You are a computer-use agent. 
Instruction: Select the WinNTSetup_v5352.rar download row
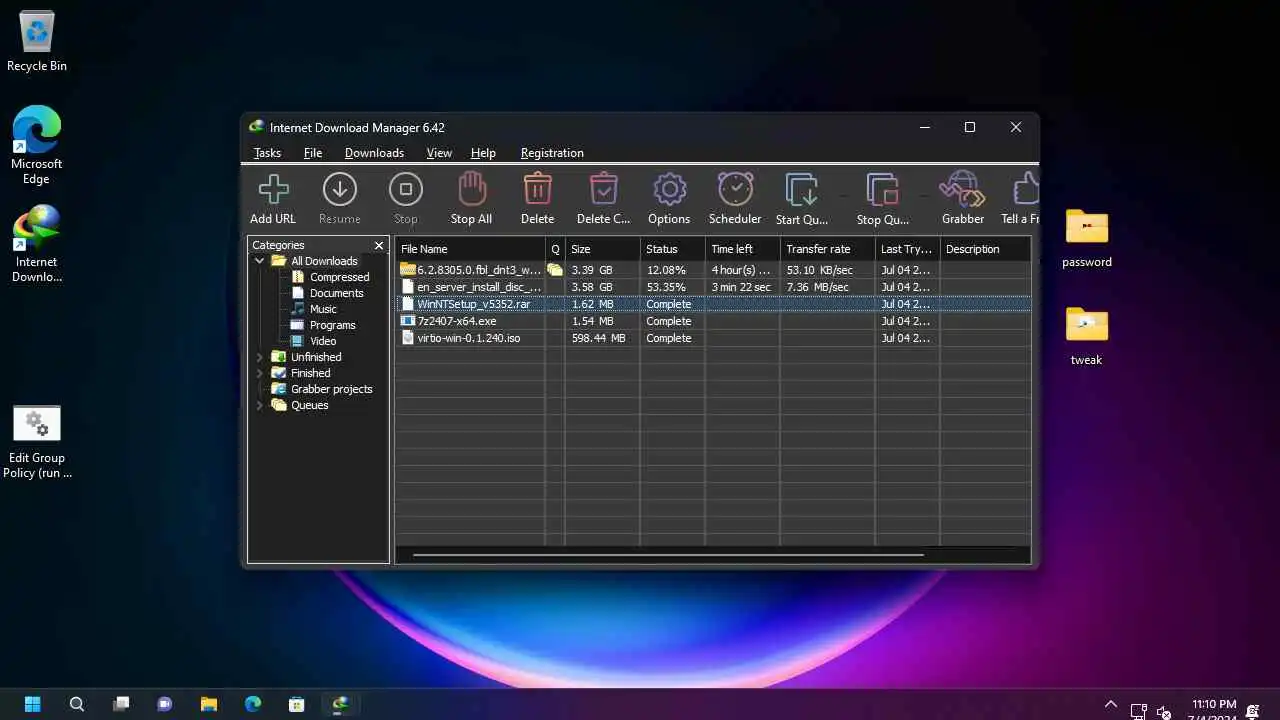713,304
